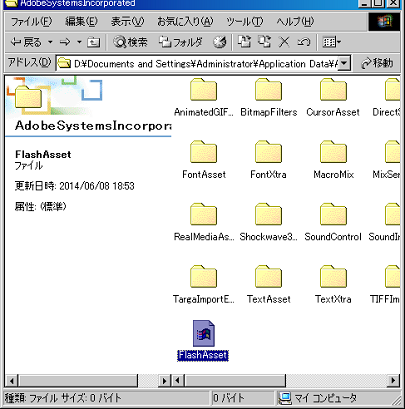This screenshot has width=405, height=409.
Task: Click the 移動 (Go) button
Action: [x=377, y=63]
